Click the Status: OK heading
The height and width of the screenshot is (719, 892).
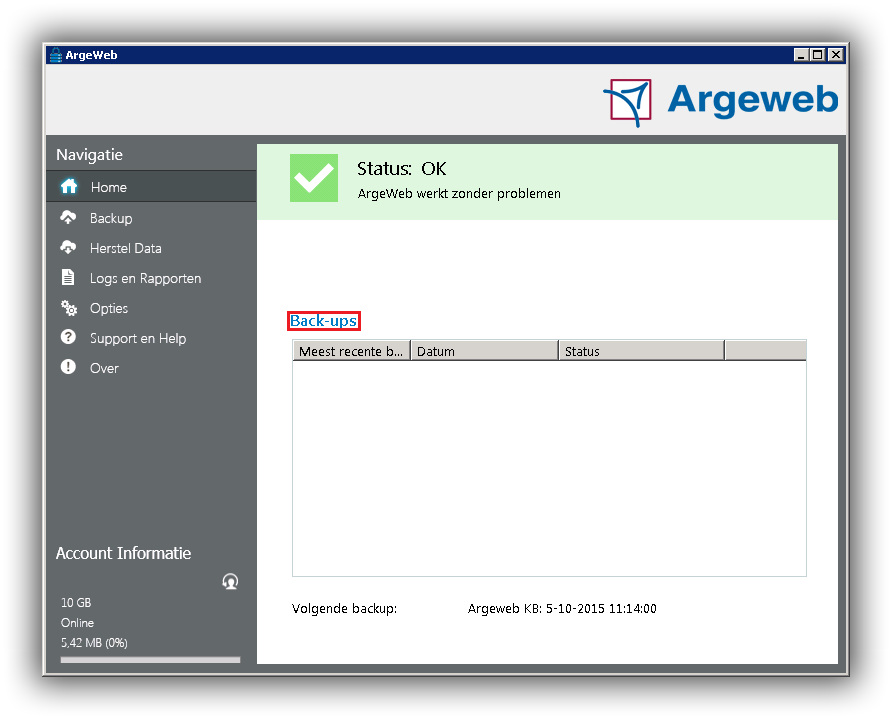(402, 168)
